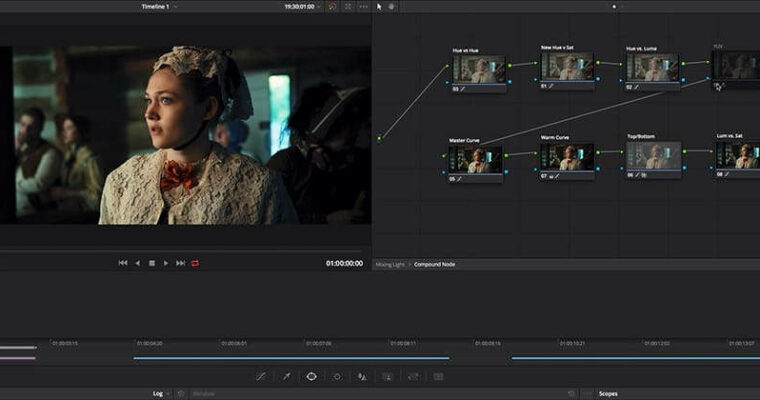The image size is (760, 400).
Task: Click the Mixing Light breadcrumb
Action: tap(390, 265)
